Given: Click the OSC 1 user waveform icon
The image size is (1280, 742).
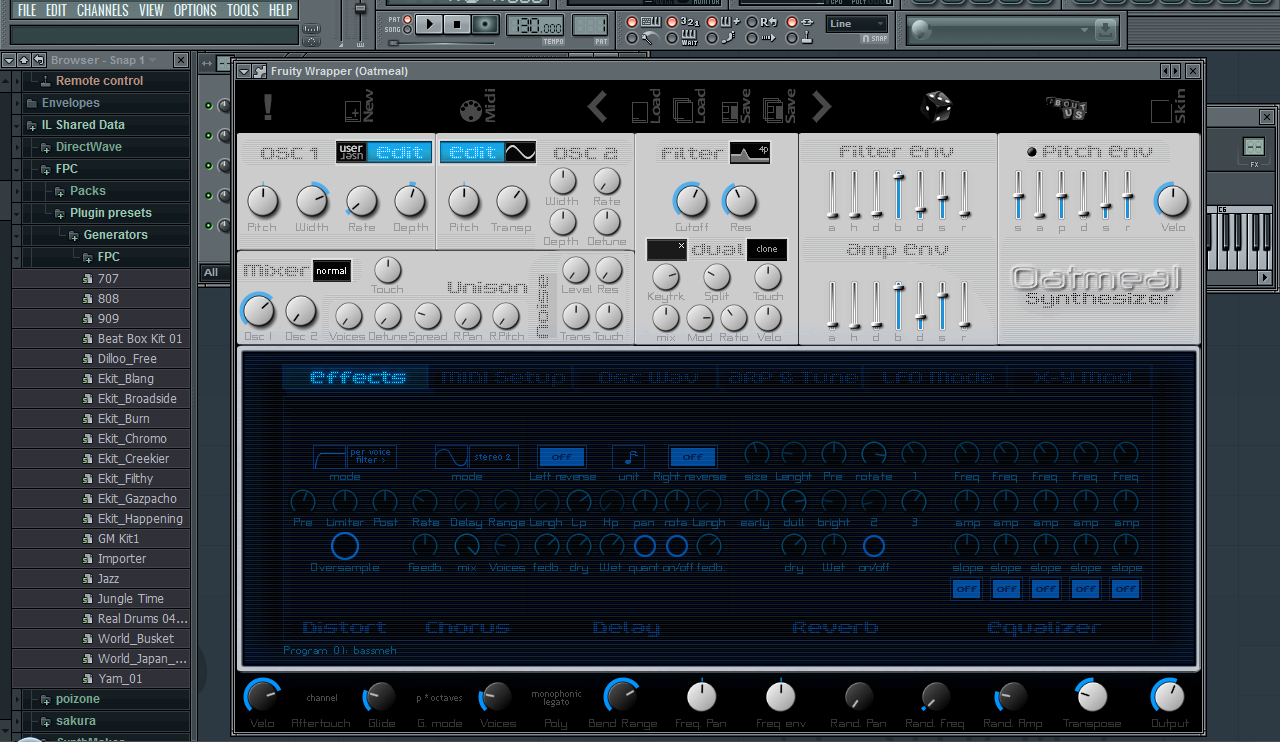Looking at the screenshot, I should click(x=351, y=152).
